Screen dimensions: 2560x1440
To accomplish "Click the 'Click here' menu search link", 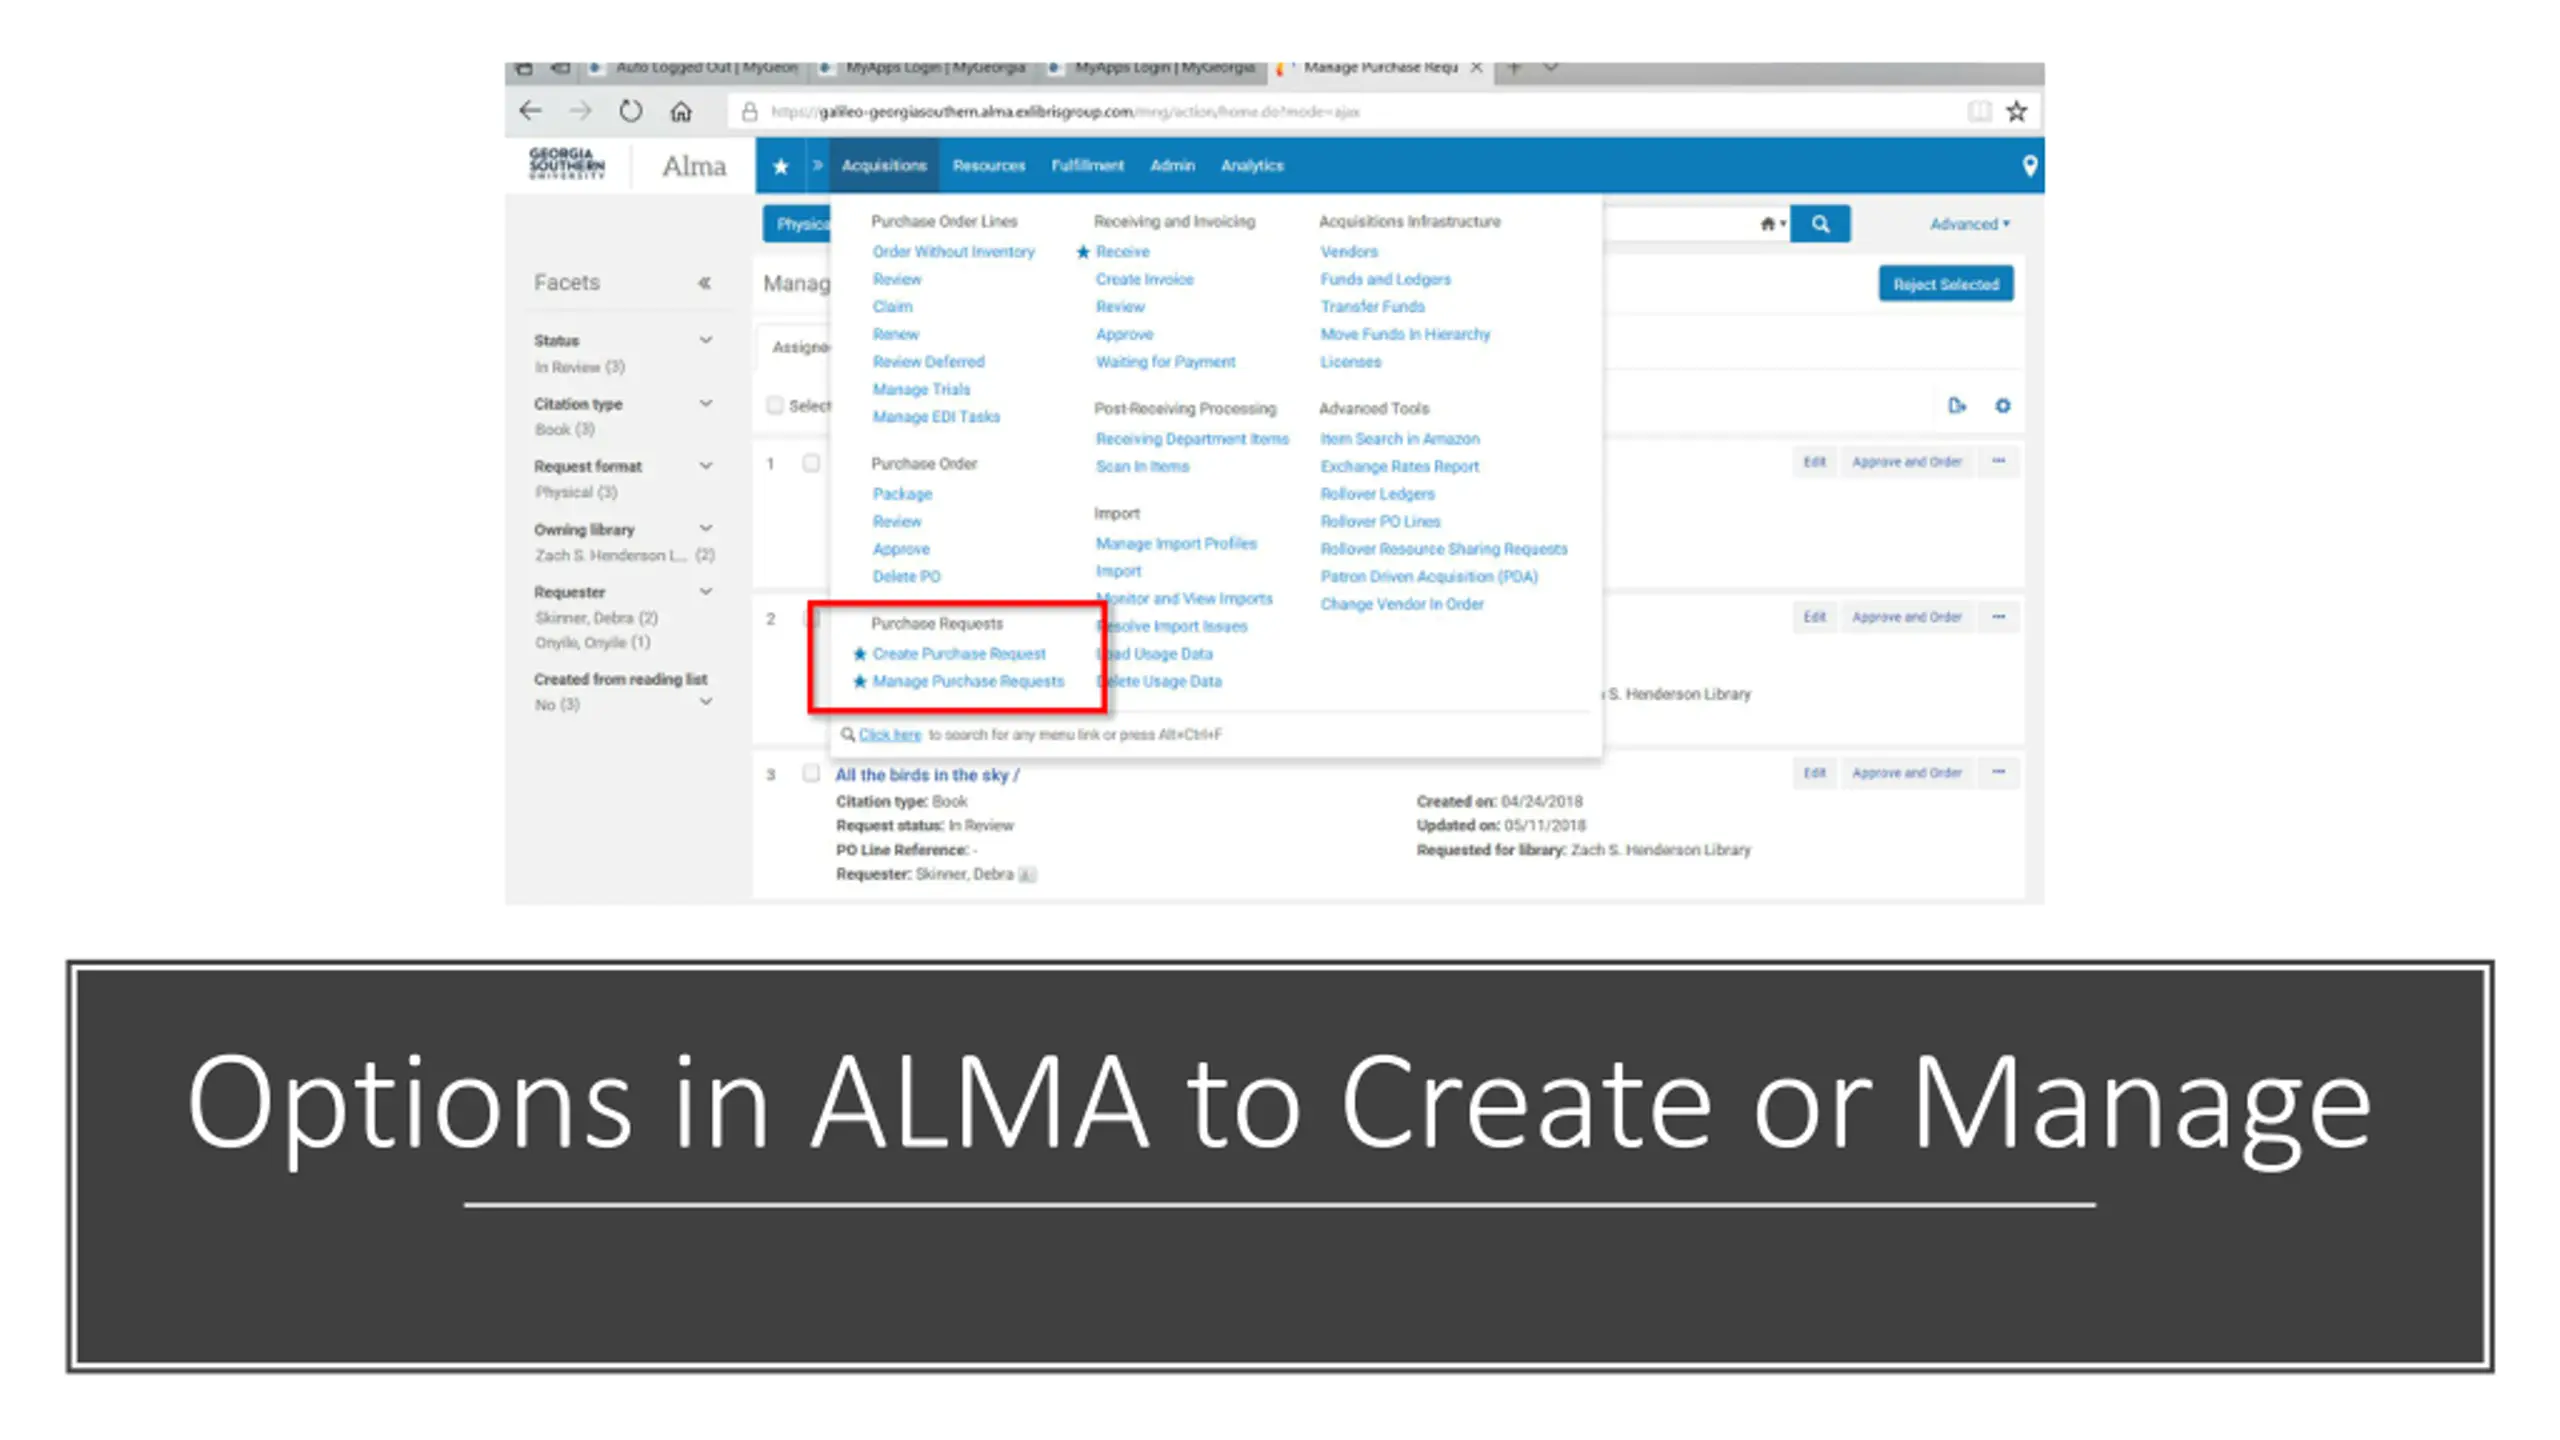I will 889,734.
